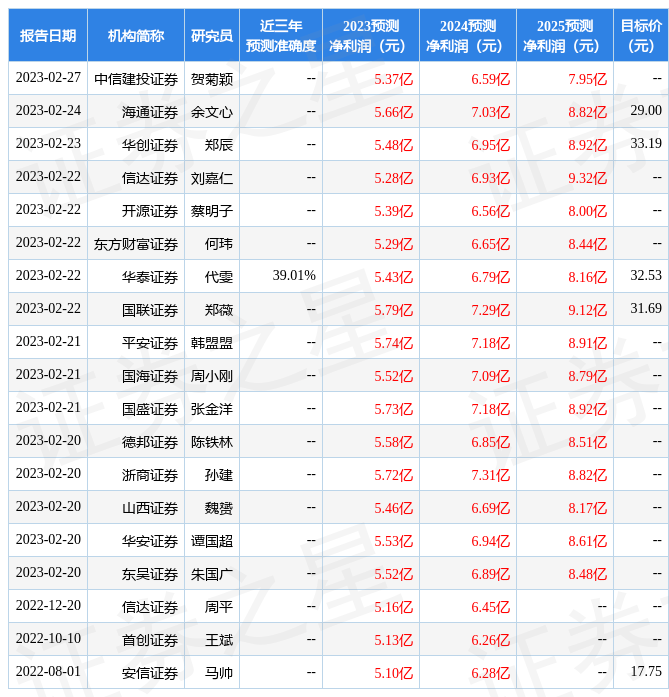Click analyst name 韩盟盟
Screen dimensions: 669x697
coord(212,343)
